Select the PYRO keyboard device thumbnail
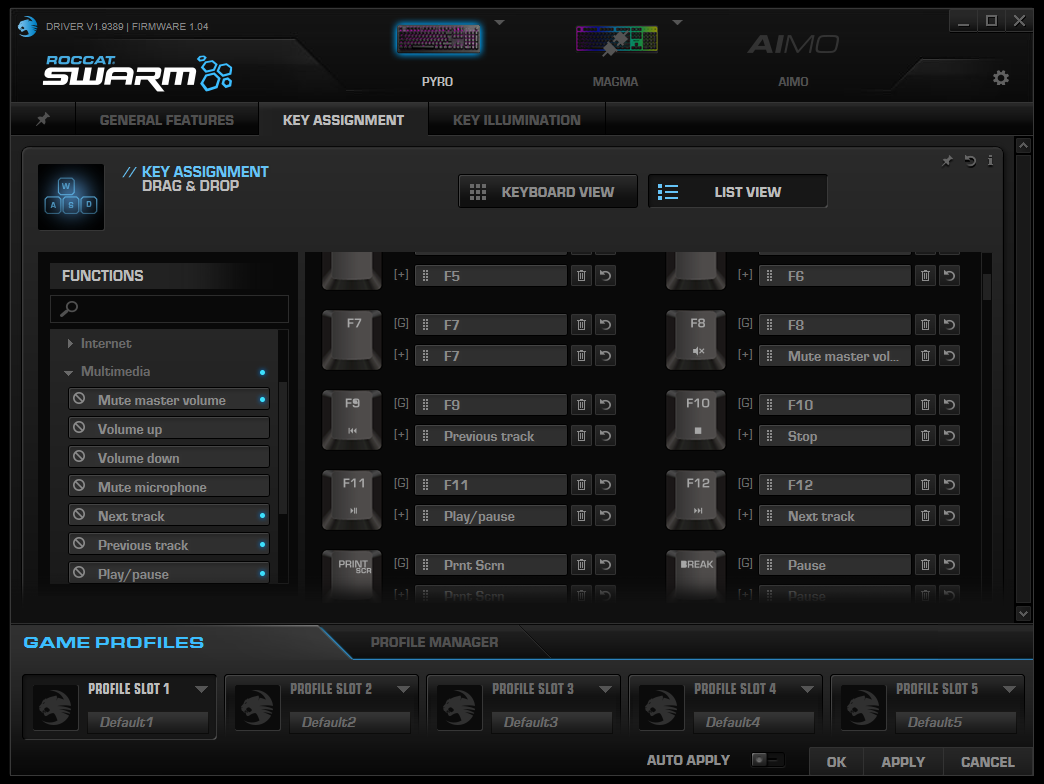Viewport: 1044px width, 784px height. [x=437, y=39]
